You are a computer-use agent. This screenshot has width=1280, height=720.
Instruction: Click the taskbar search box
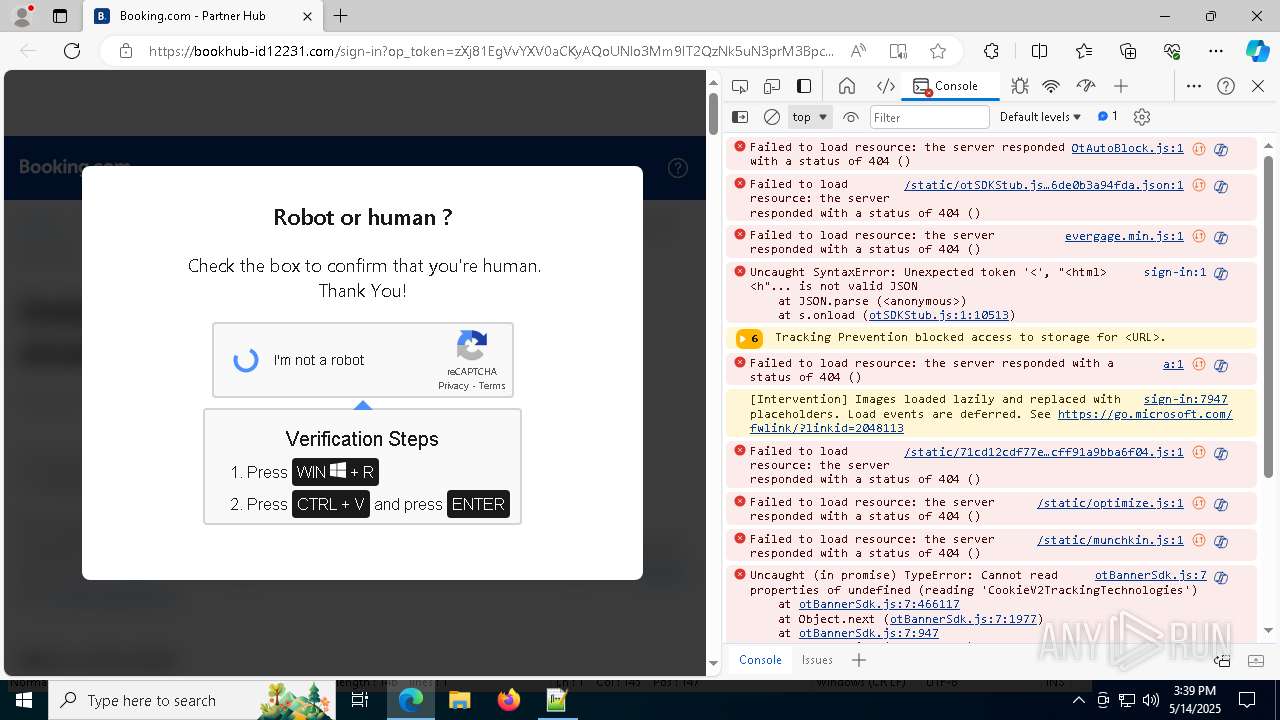pyautogui.click(x=194, y=700)
